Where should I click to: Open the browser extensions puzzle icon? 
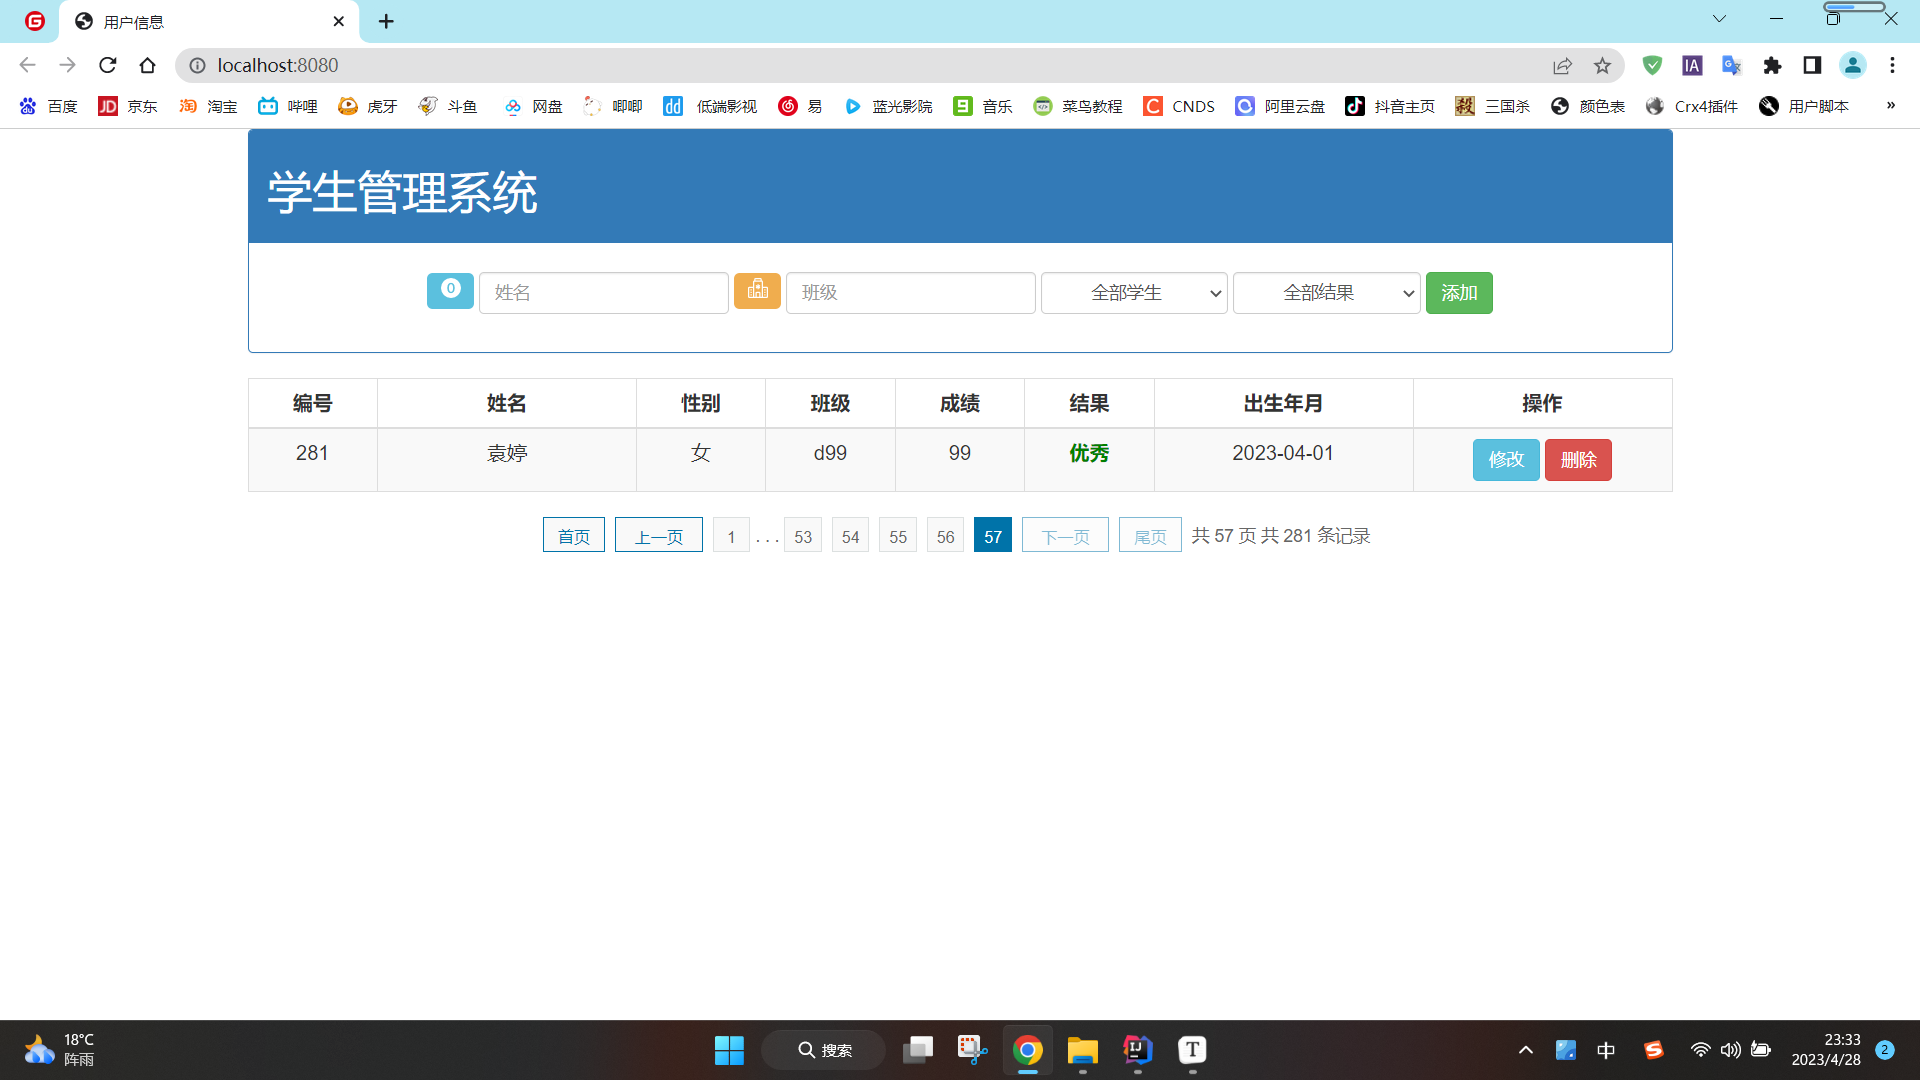pos(1772,65)
